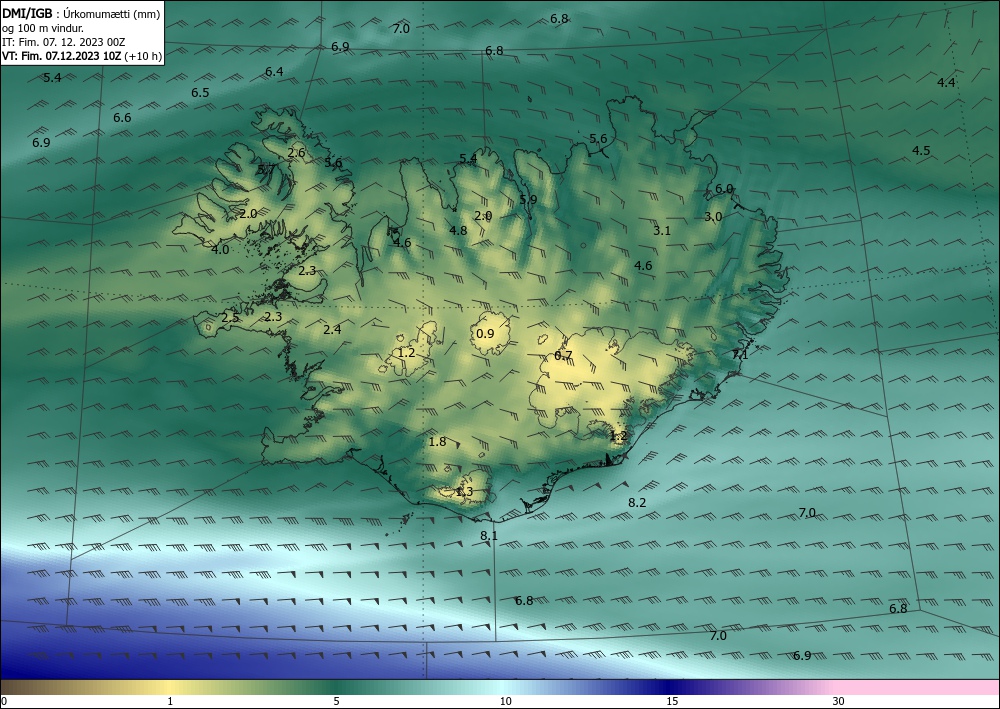This screenshot has height=709, width=1000.
Task: Click the '10' tick label on the color scale
Action: [x=505, y=702]
